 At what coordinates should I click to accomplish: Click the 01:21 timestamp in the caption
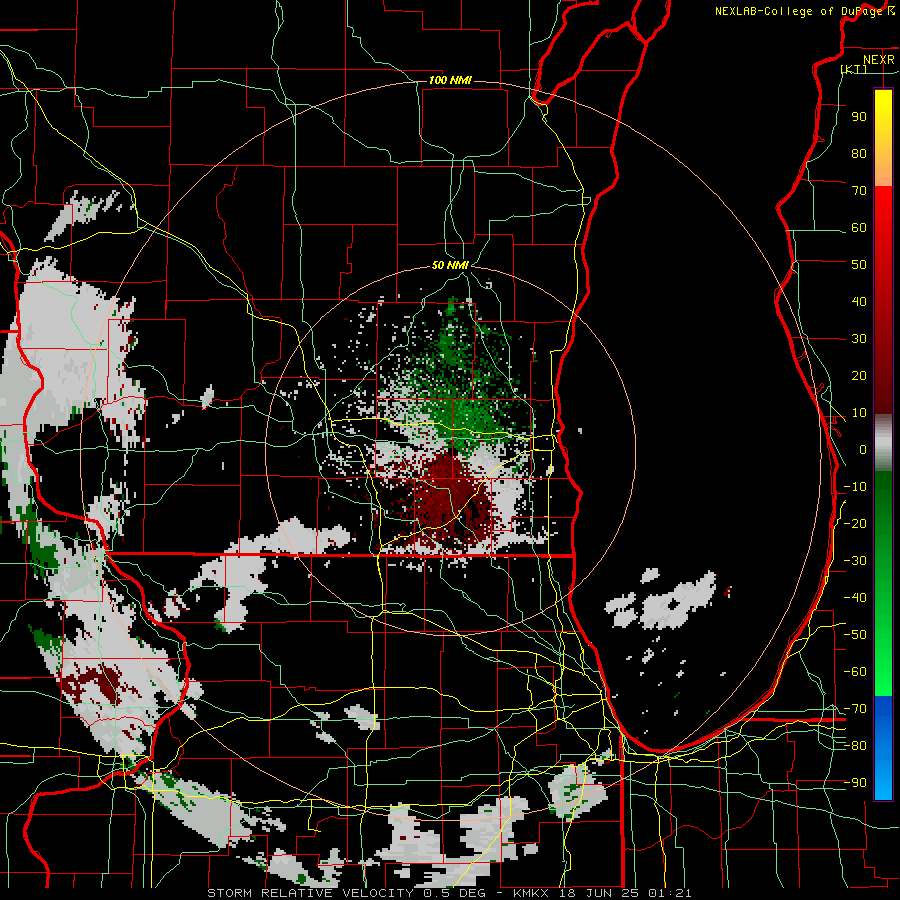pyautogui.click(x=670, y=893)
